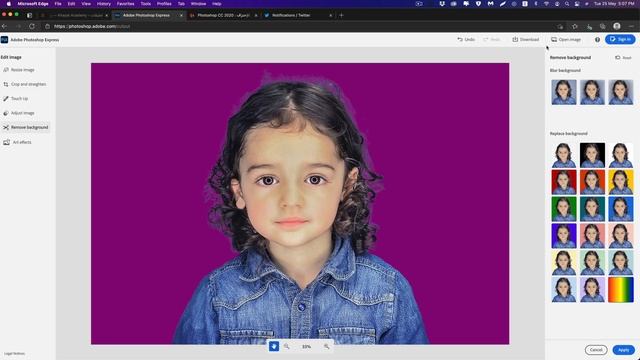
Task: Open Adjust image panel
Action: click(19, 113)
